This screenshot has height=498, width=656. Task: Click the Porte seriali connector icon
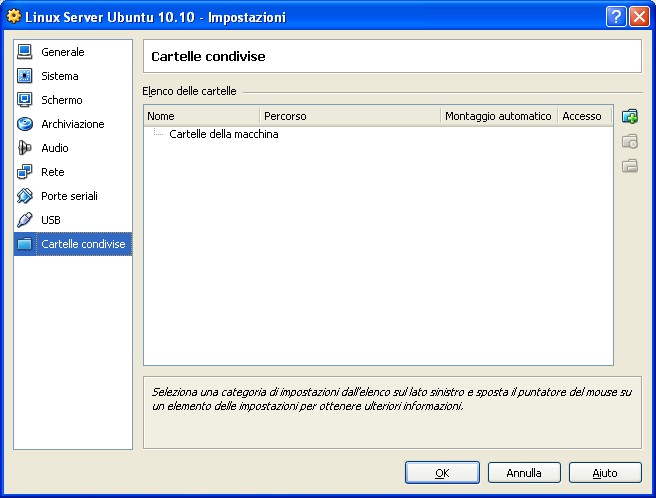coord(25,196)
